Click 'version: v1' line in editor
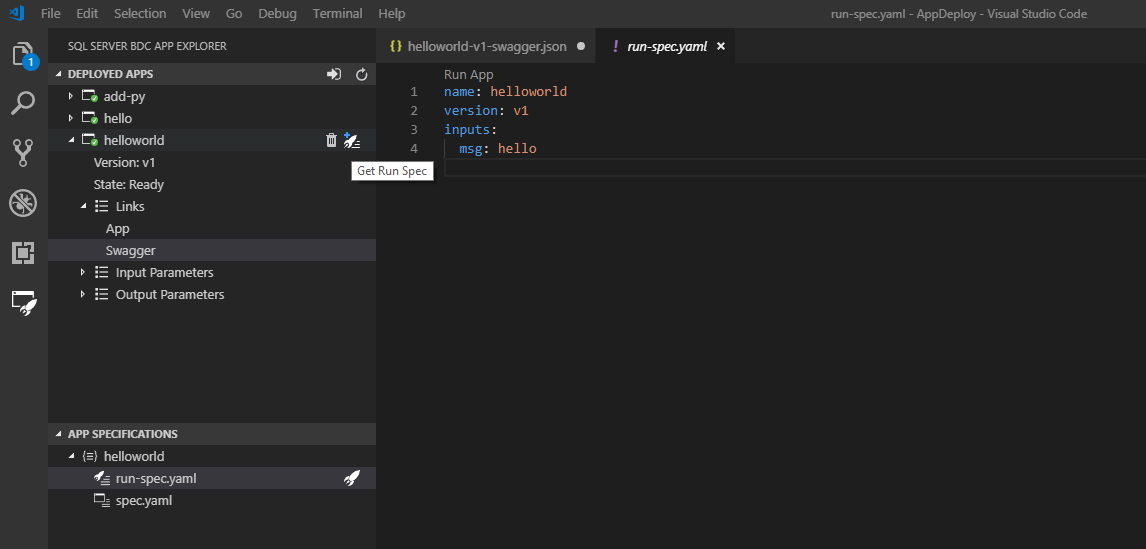The width and height of the screenshot is (1146, 549). (486, 110)
